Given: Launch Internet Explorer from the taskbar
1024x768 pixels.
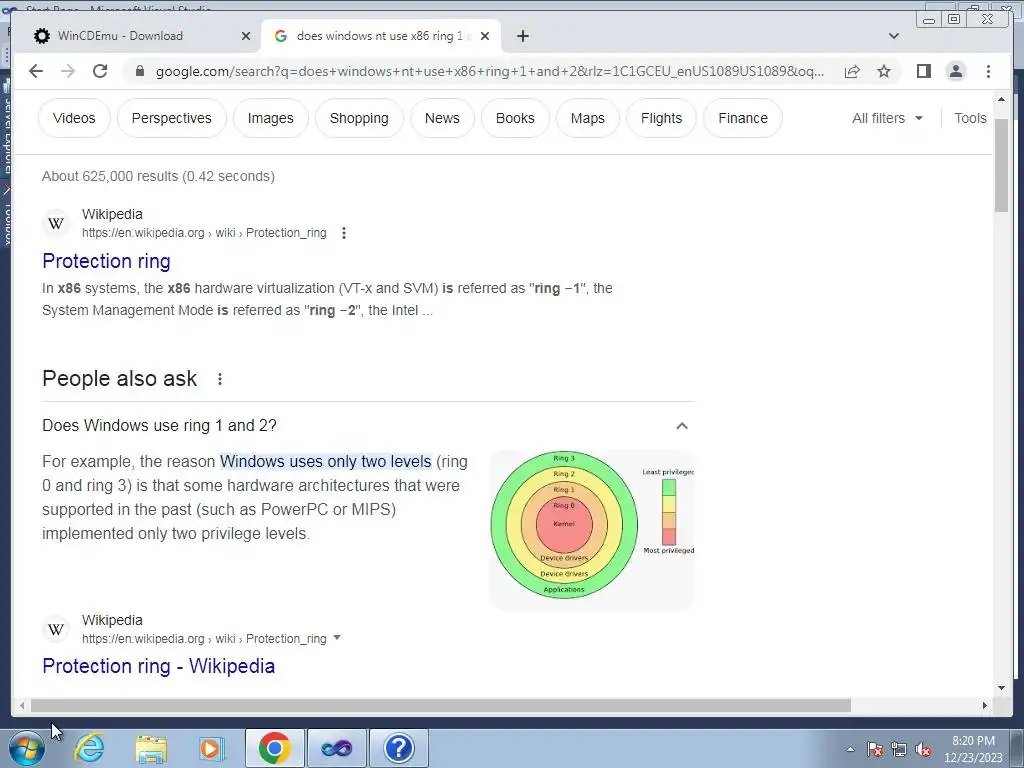Looking at the screenshot, I should click(x=89, y=748).
